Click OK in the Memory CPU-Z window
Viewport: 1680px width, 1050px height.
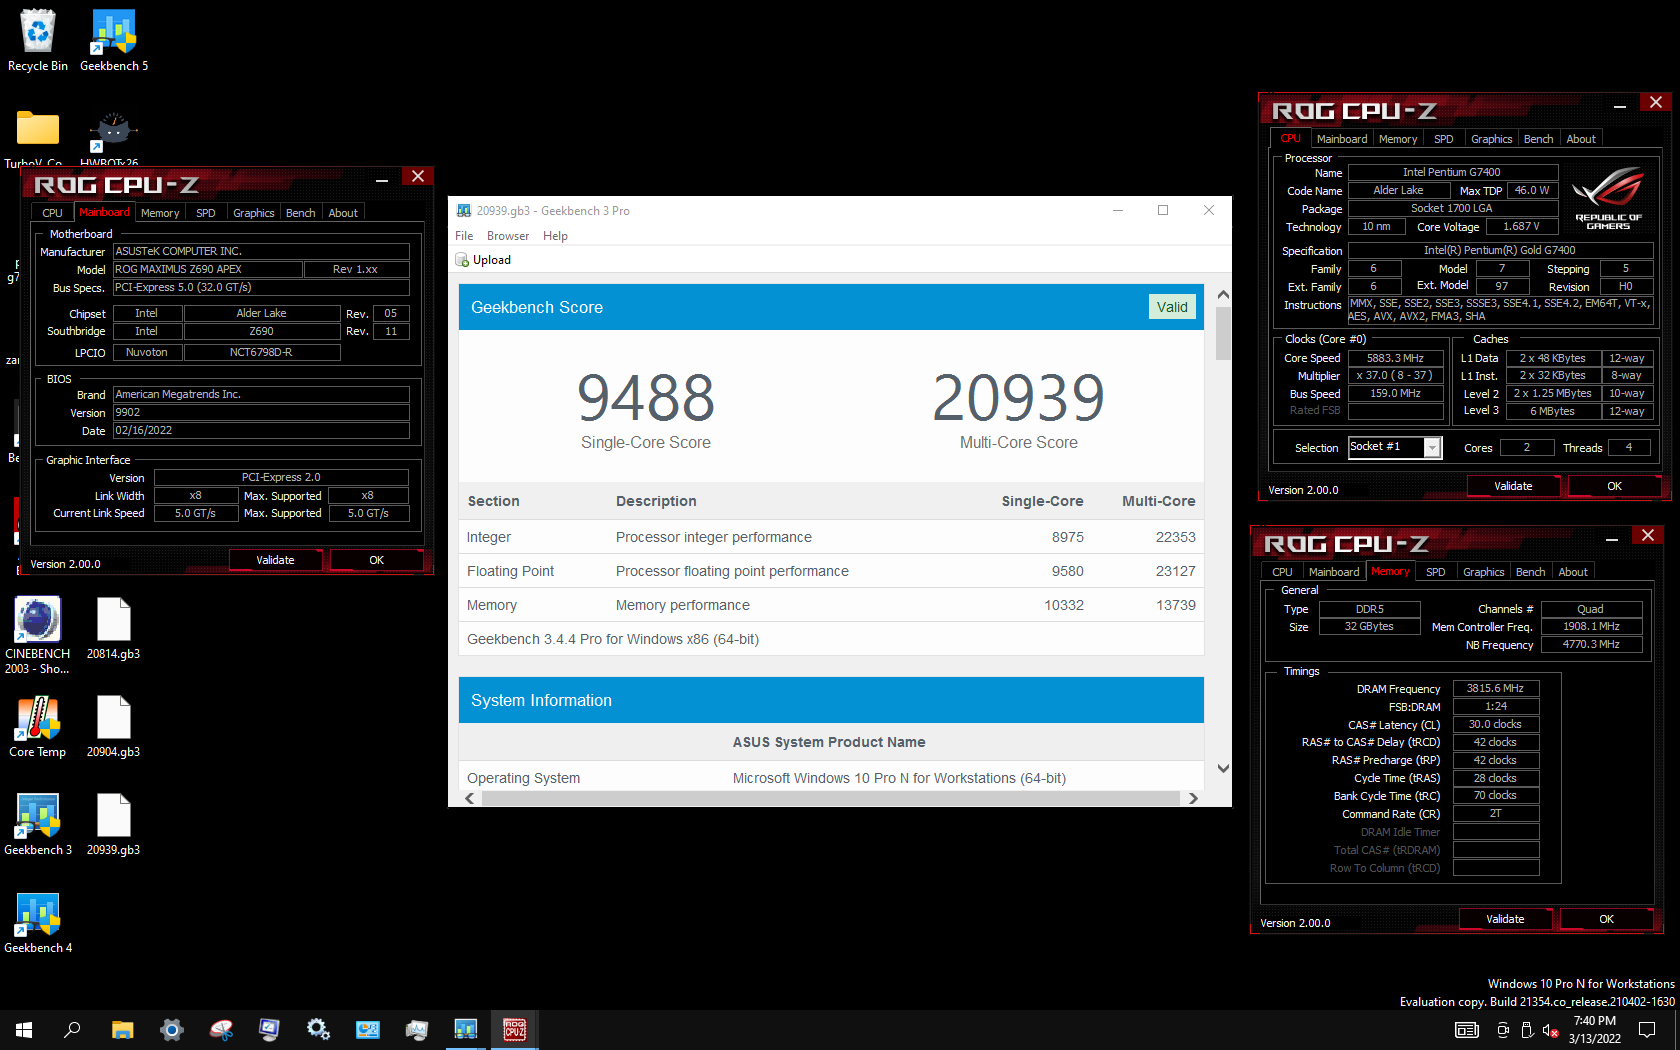click(x=1606, y=919)
